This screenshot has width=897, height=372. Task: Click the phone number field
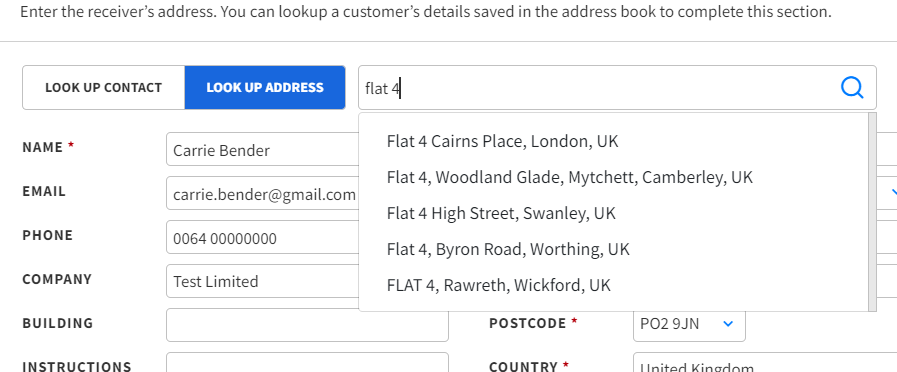coord(263,238)
